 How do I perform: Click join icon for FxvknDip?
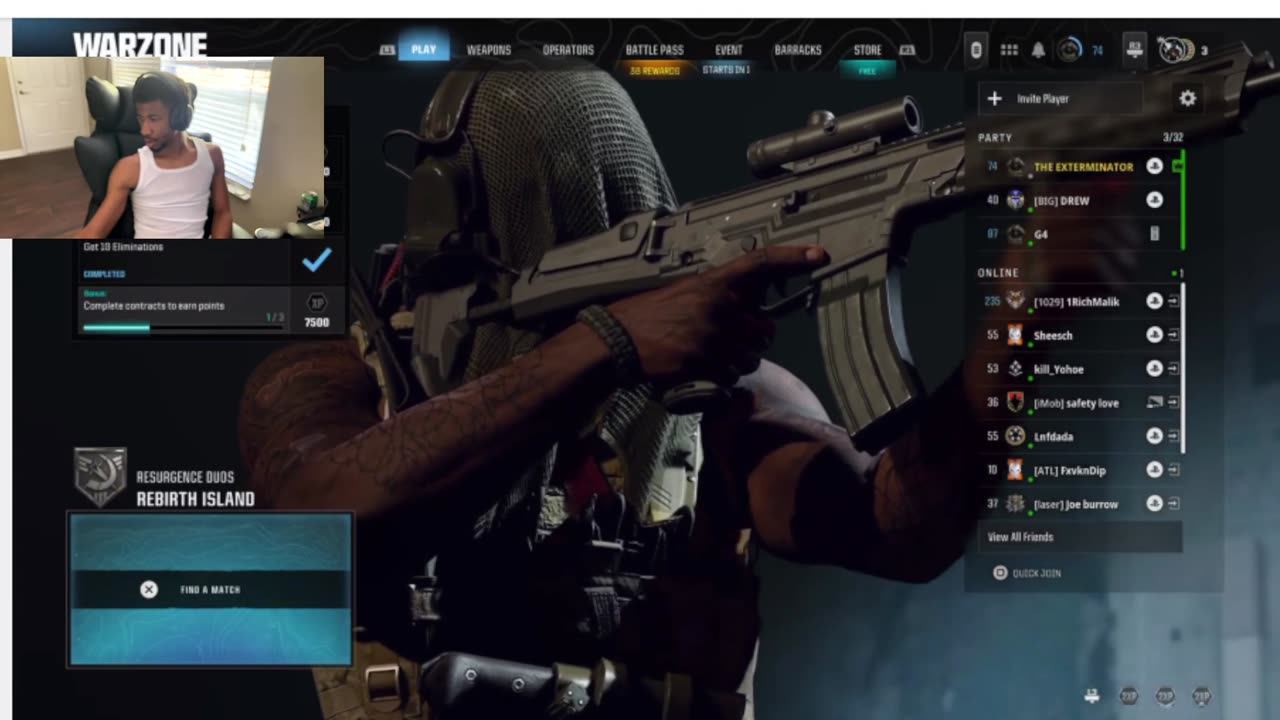(1173, 470)
